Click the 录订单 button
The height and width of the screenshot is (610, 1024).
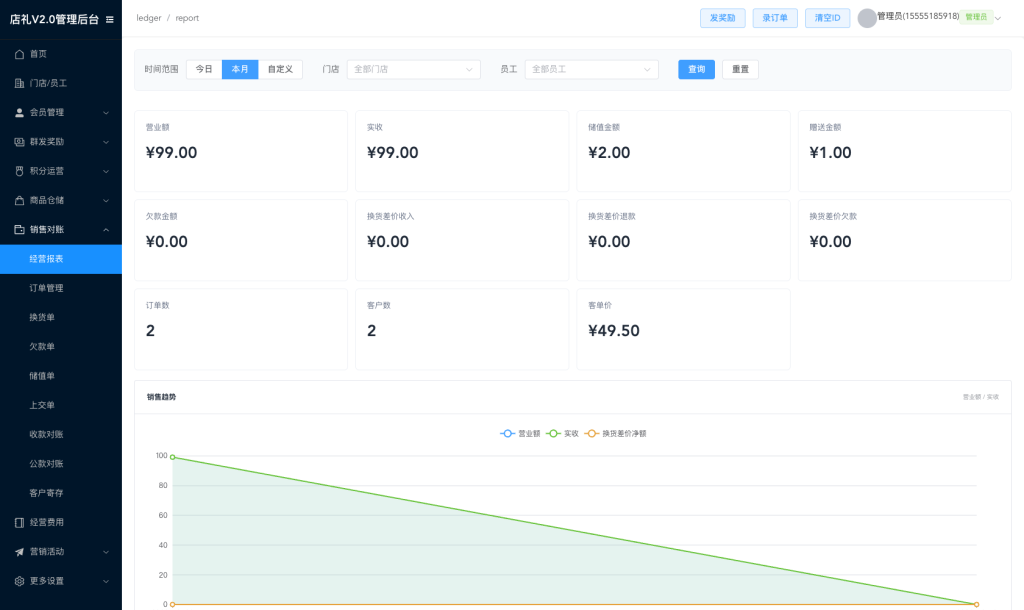775,18
